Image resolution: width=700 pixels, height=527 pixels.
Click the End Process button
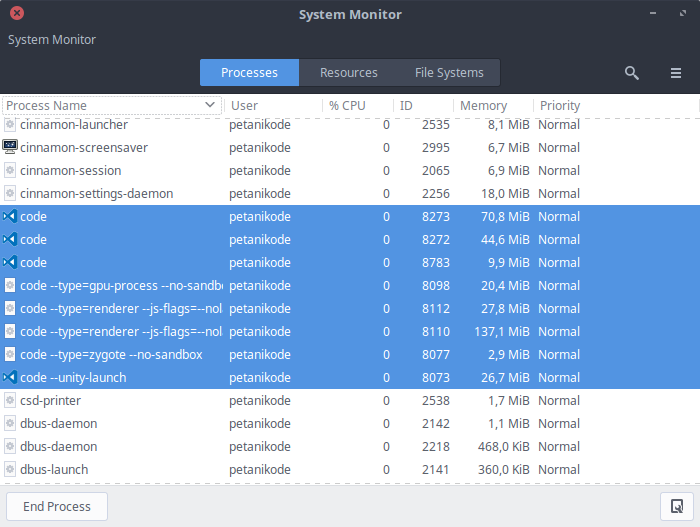57,506
